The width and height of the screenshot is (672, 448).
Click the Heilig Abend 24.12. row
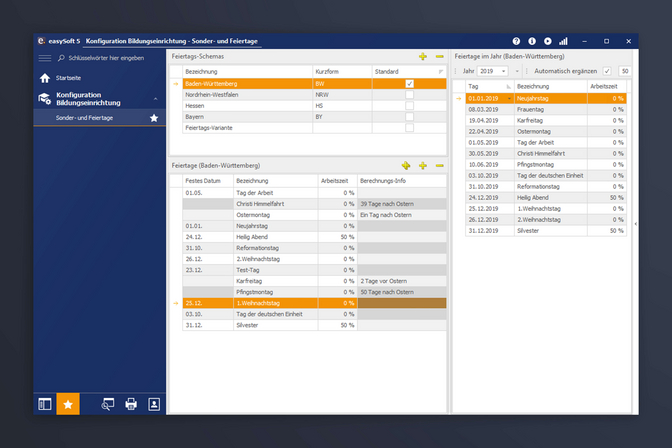point(315,237)
